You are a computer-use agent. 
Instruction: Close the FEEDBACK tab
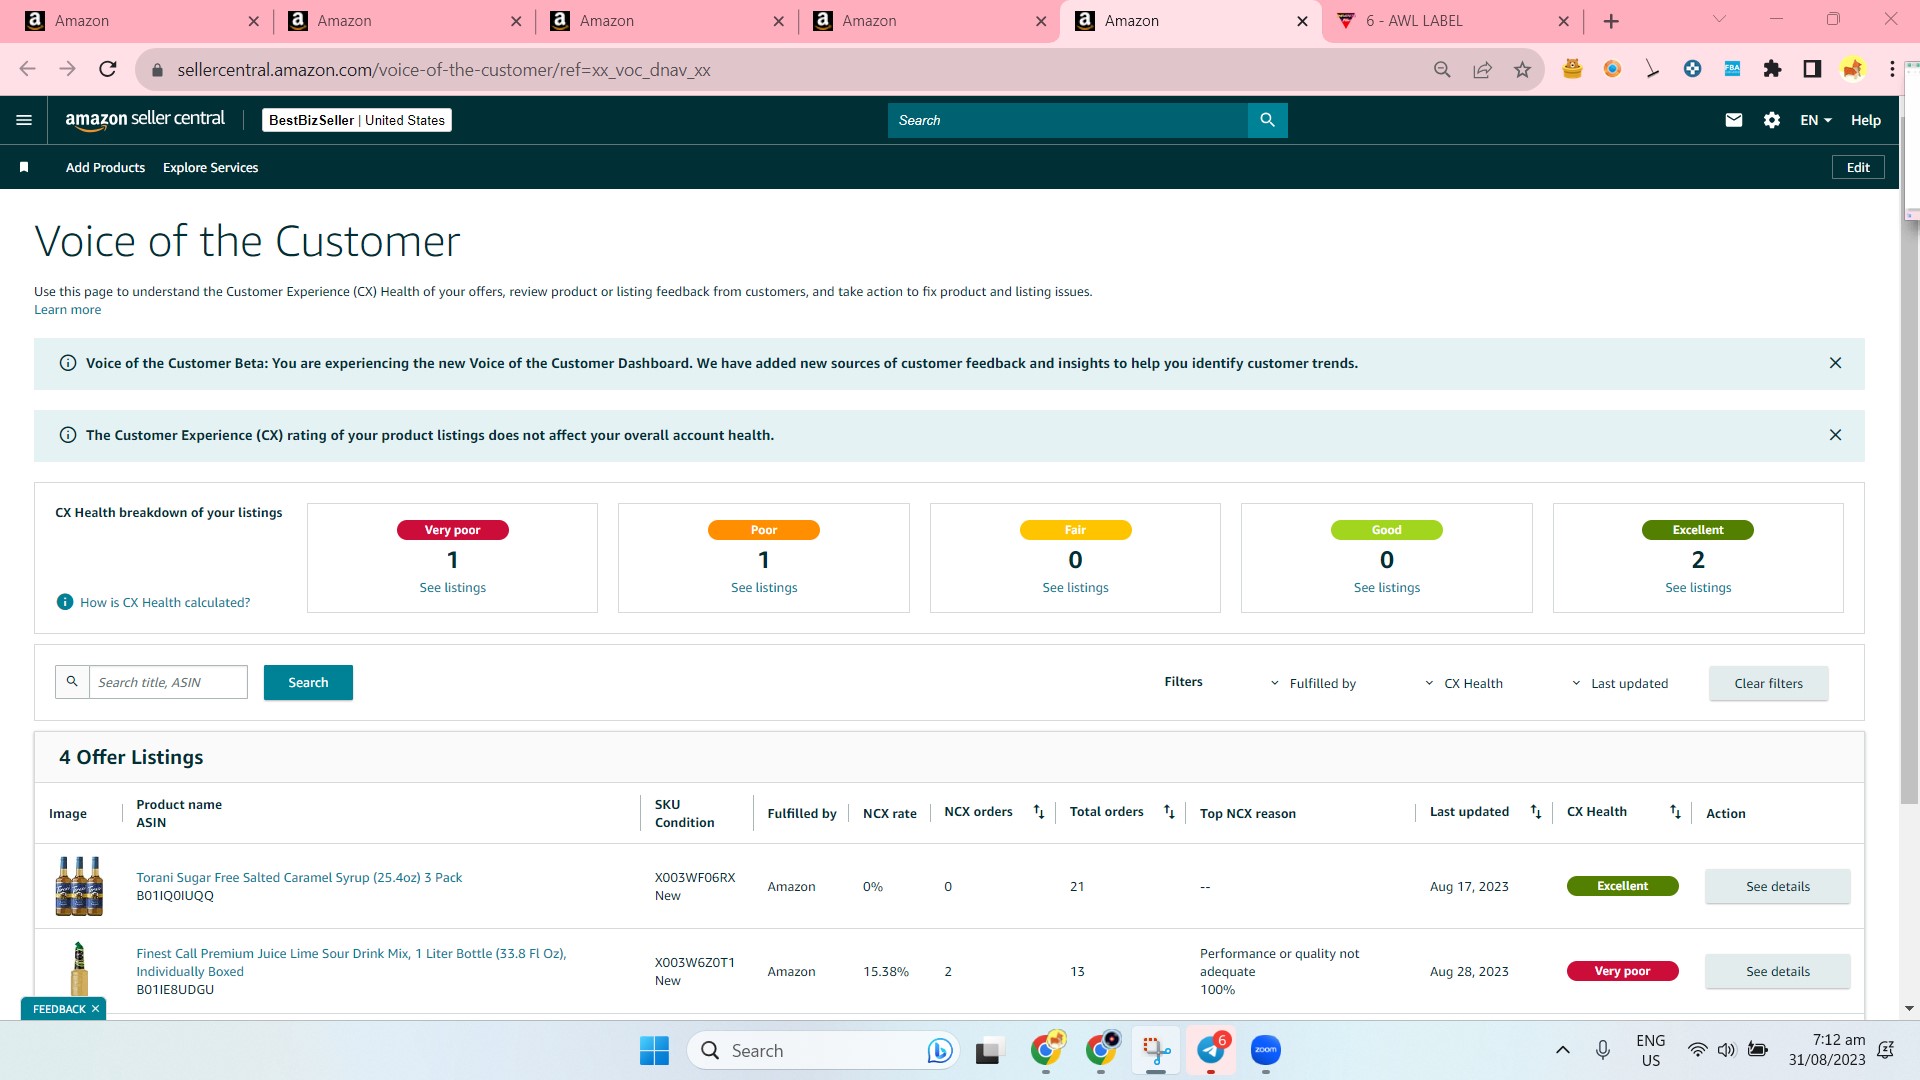96,1009
